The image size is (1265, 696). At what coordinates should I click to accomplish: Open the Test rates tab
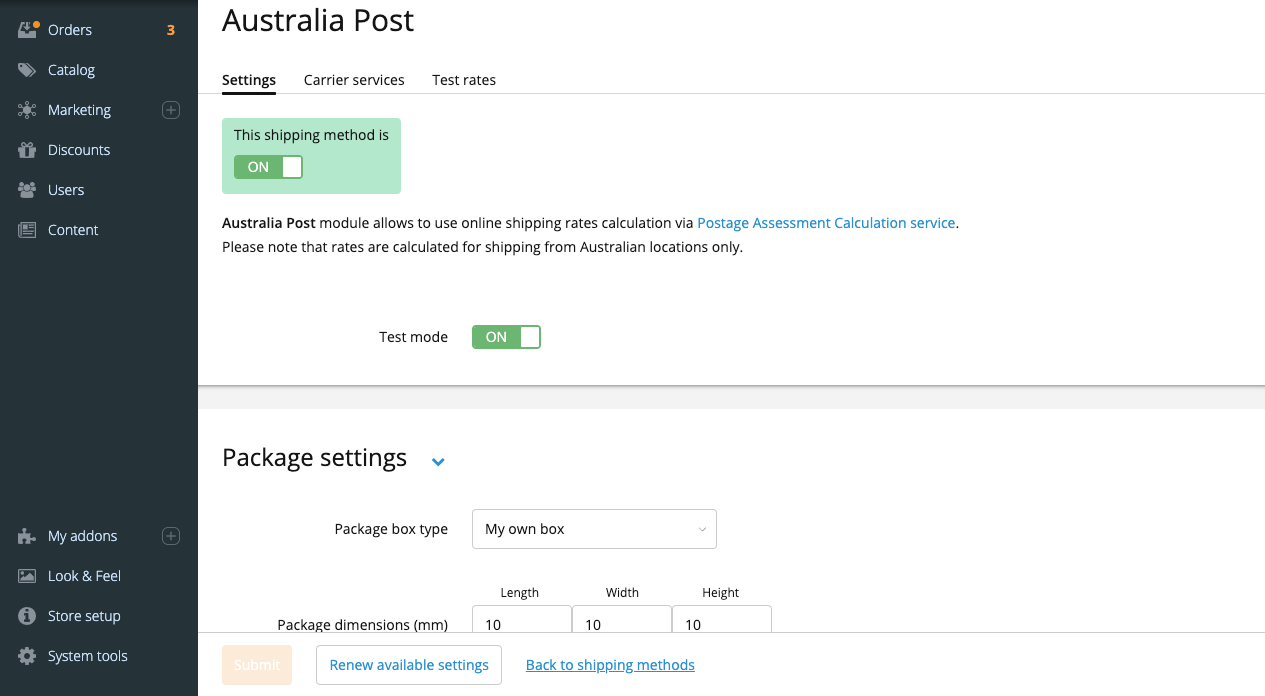click(x=464, y=80)
